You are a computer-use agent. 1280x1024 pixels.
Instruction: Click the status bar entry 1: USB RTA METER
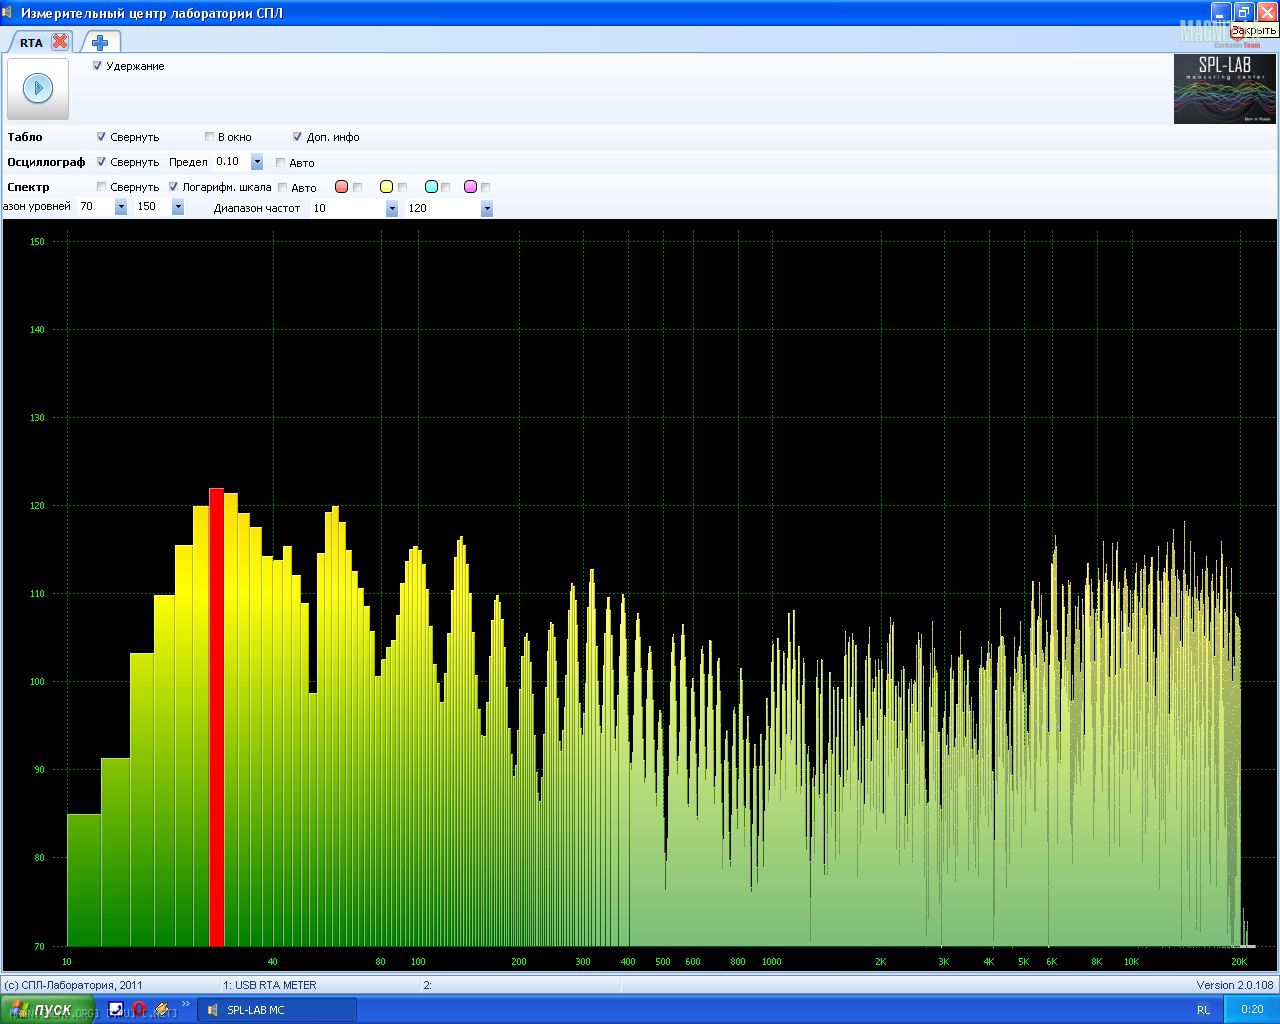pos(269,985)
